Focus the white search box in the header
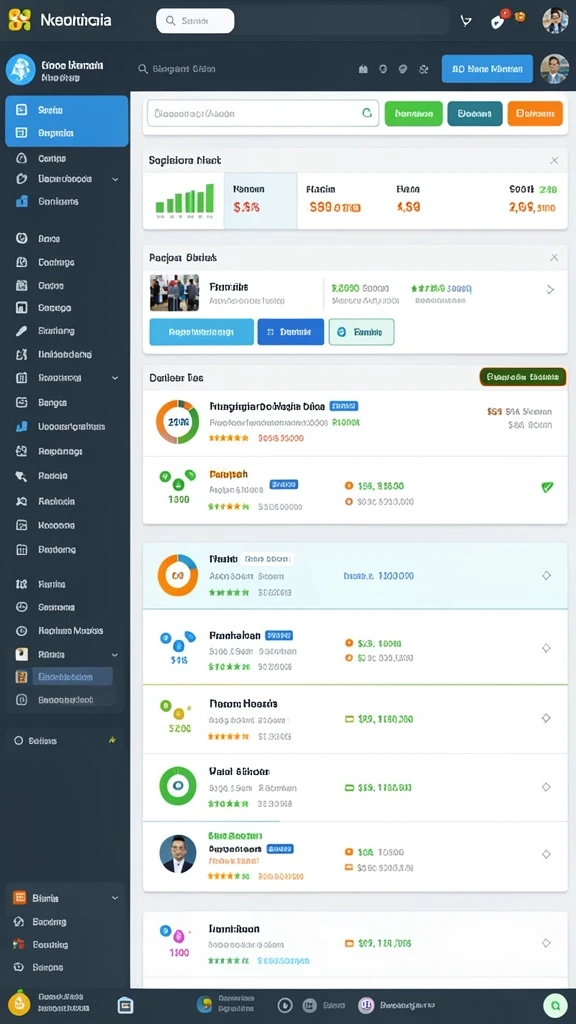The height and width of the screenshot is (1024, 576). (x=195, y=21)
